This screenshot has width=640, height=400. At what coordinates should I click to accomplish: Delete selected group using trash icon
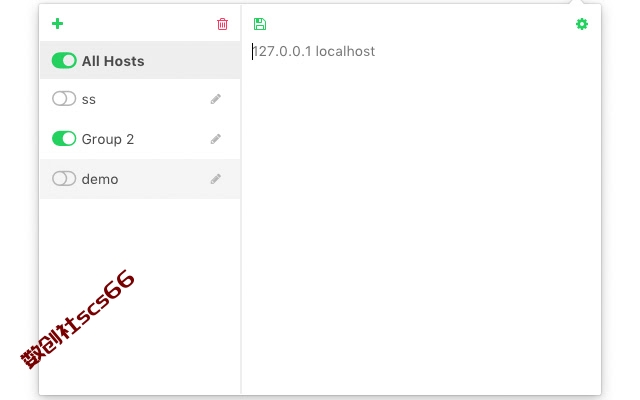(x=222, y=24)
